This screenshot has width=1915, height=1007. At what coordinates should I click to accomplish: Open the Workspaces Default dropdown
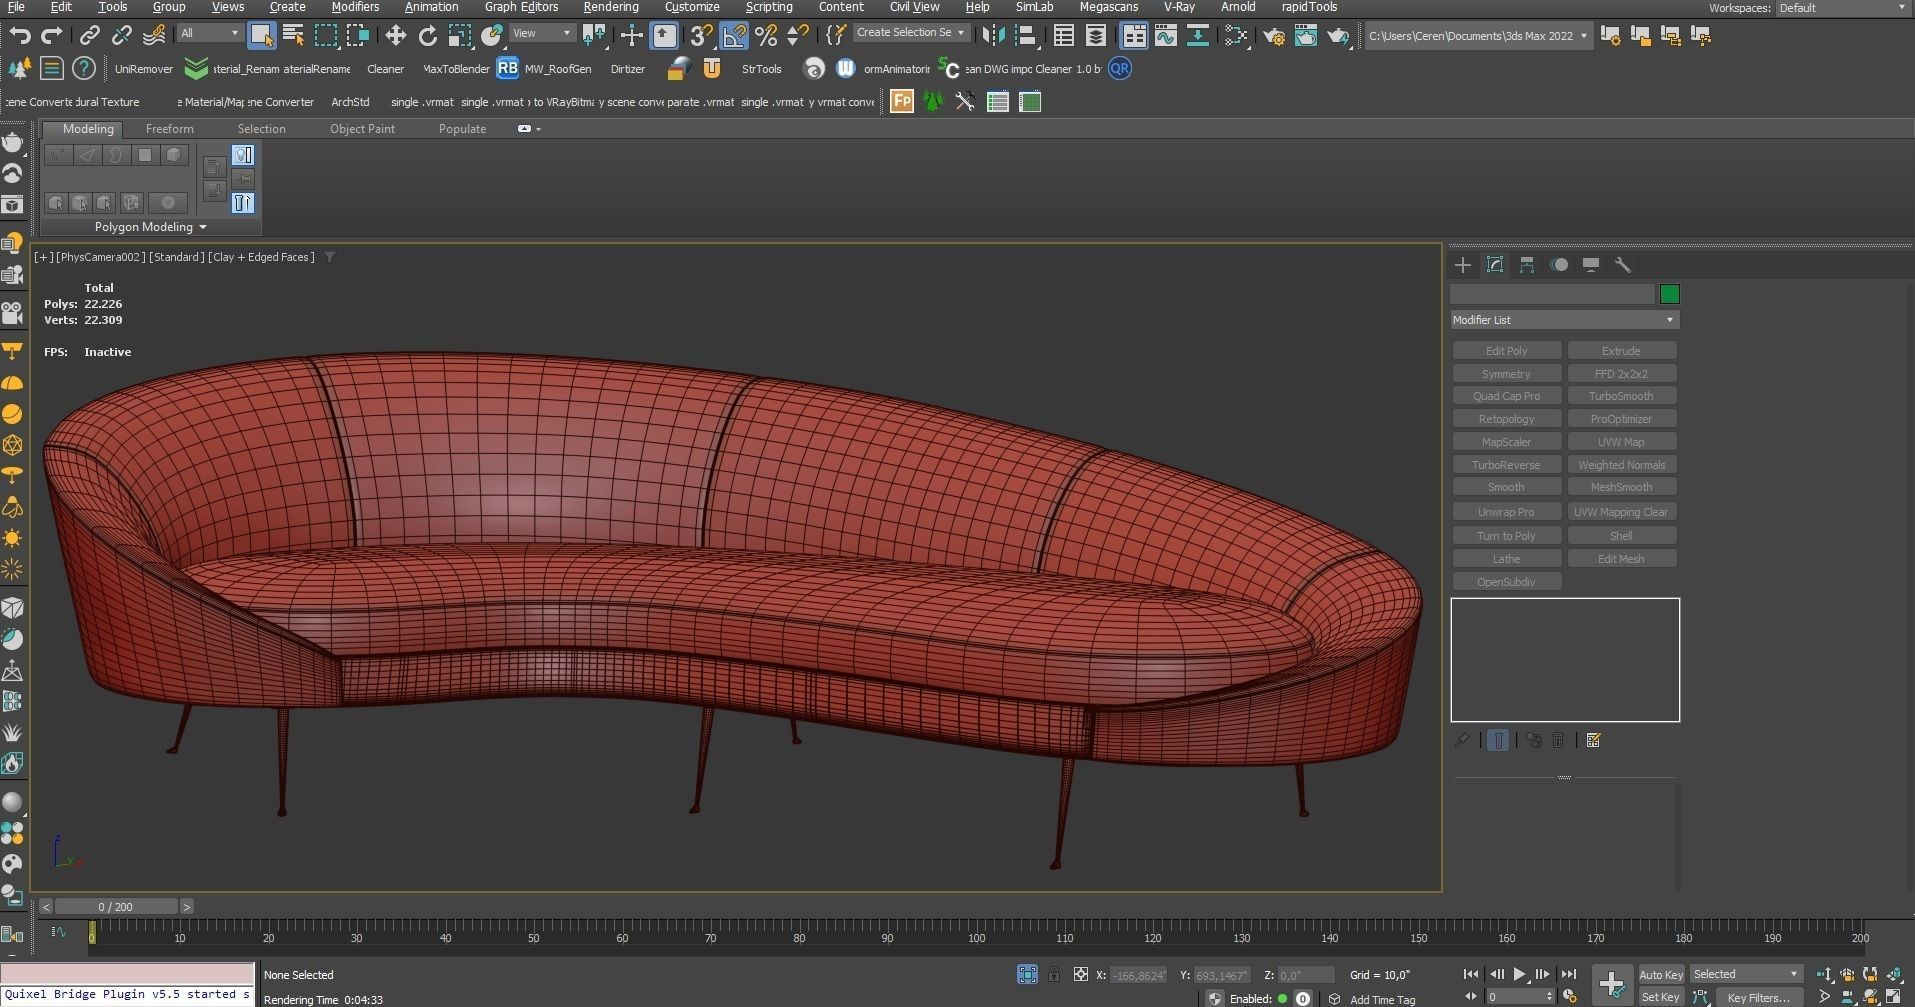coord(1842,8)
